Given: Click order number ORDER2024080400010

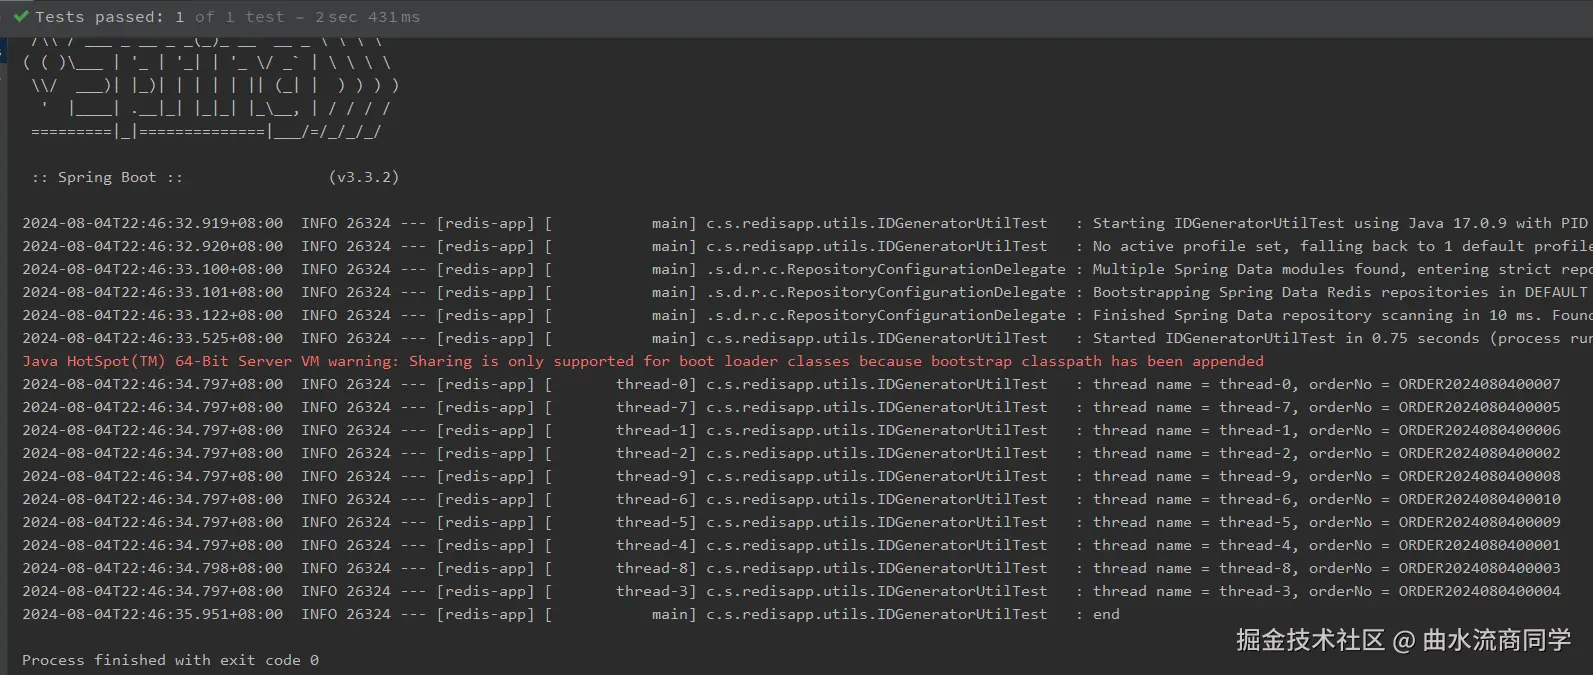Looking at the screenshot, I should [1479, 499].
